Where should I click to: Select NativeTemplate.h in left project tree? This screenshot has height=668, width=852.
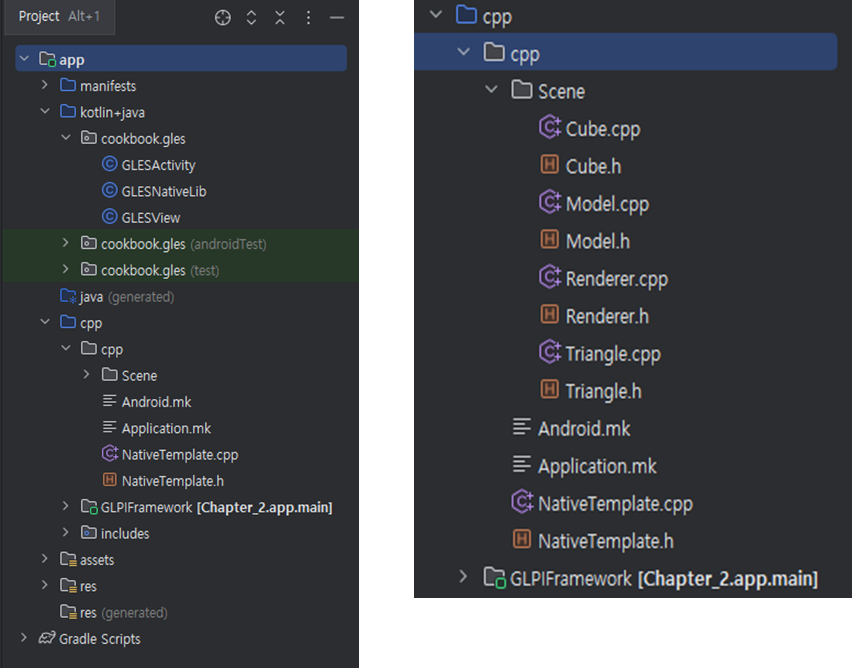[x=173, y=481]
